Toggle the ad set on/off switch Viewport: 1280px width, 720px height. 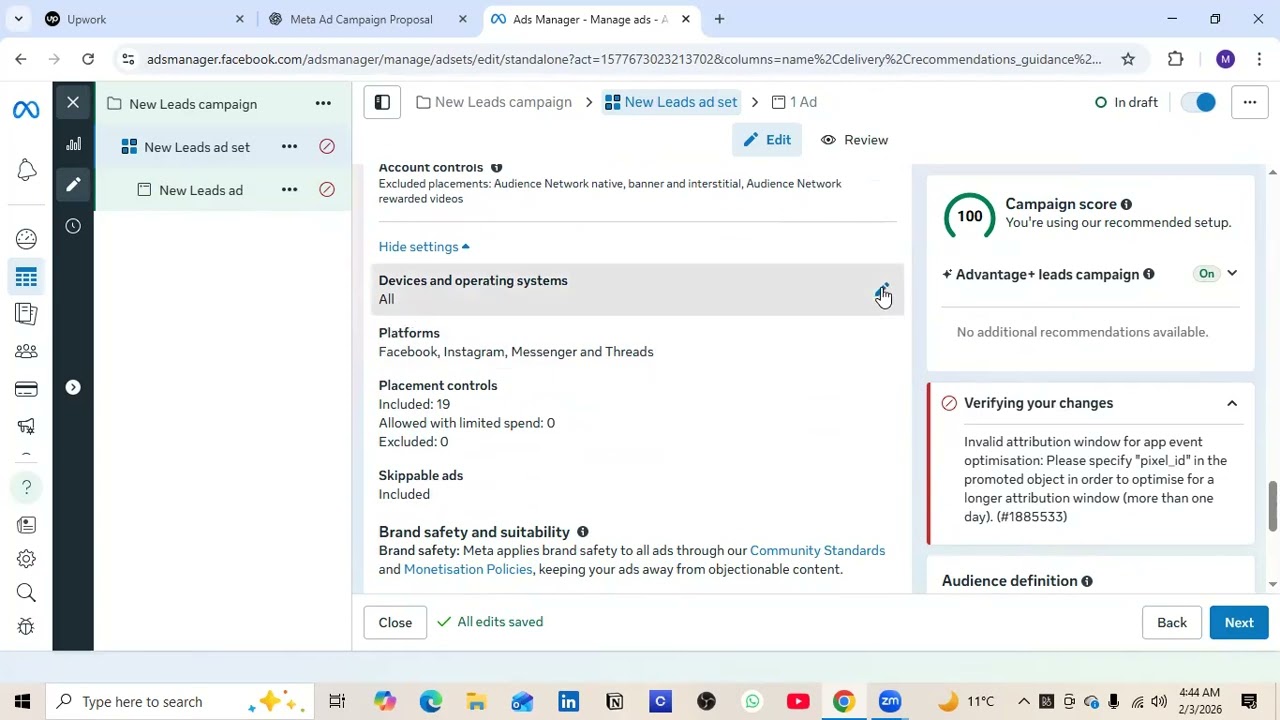pos(1198,102)
